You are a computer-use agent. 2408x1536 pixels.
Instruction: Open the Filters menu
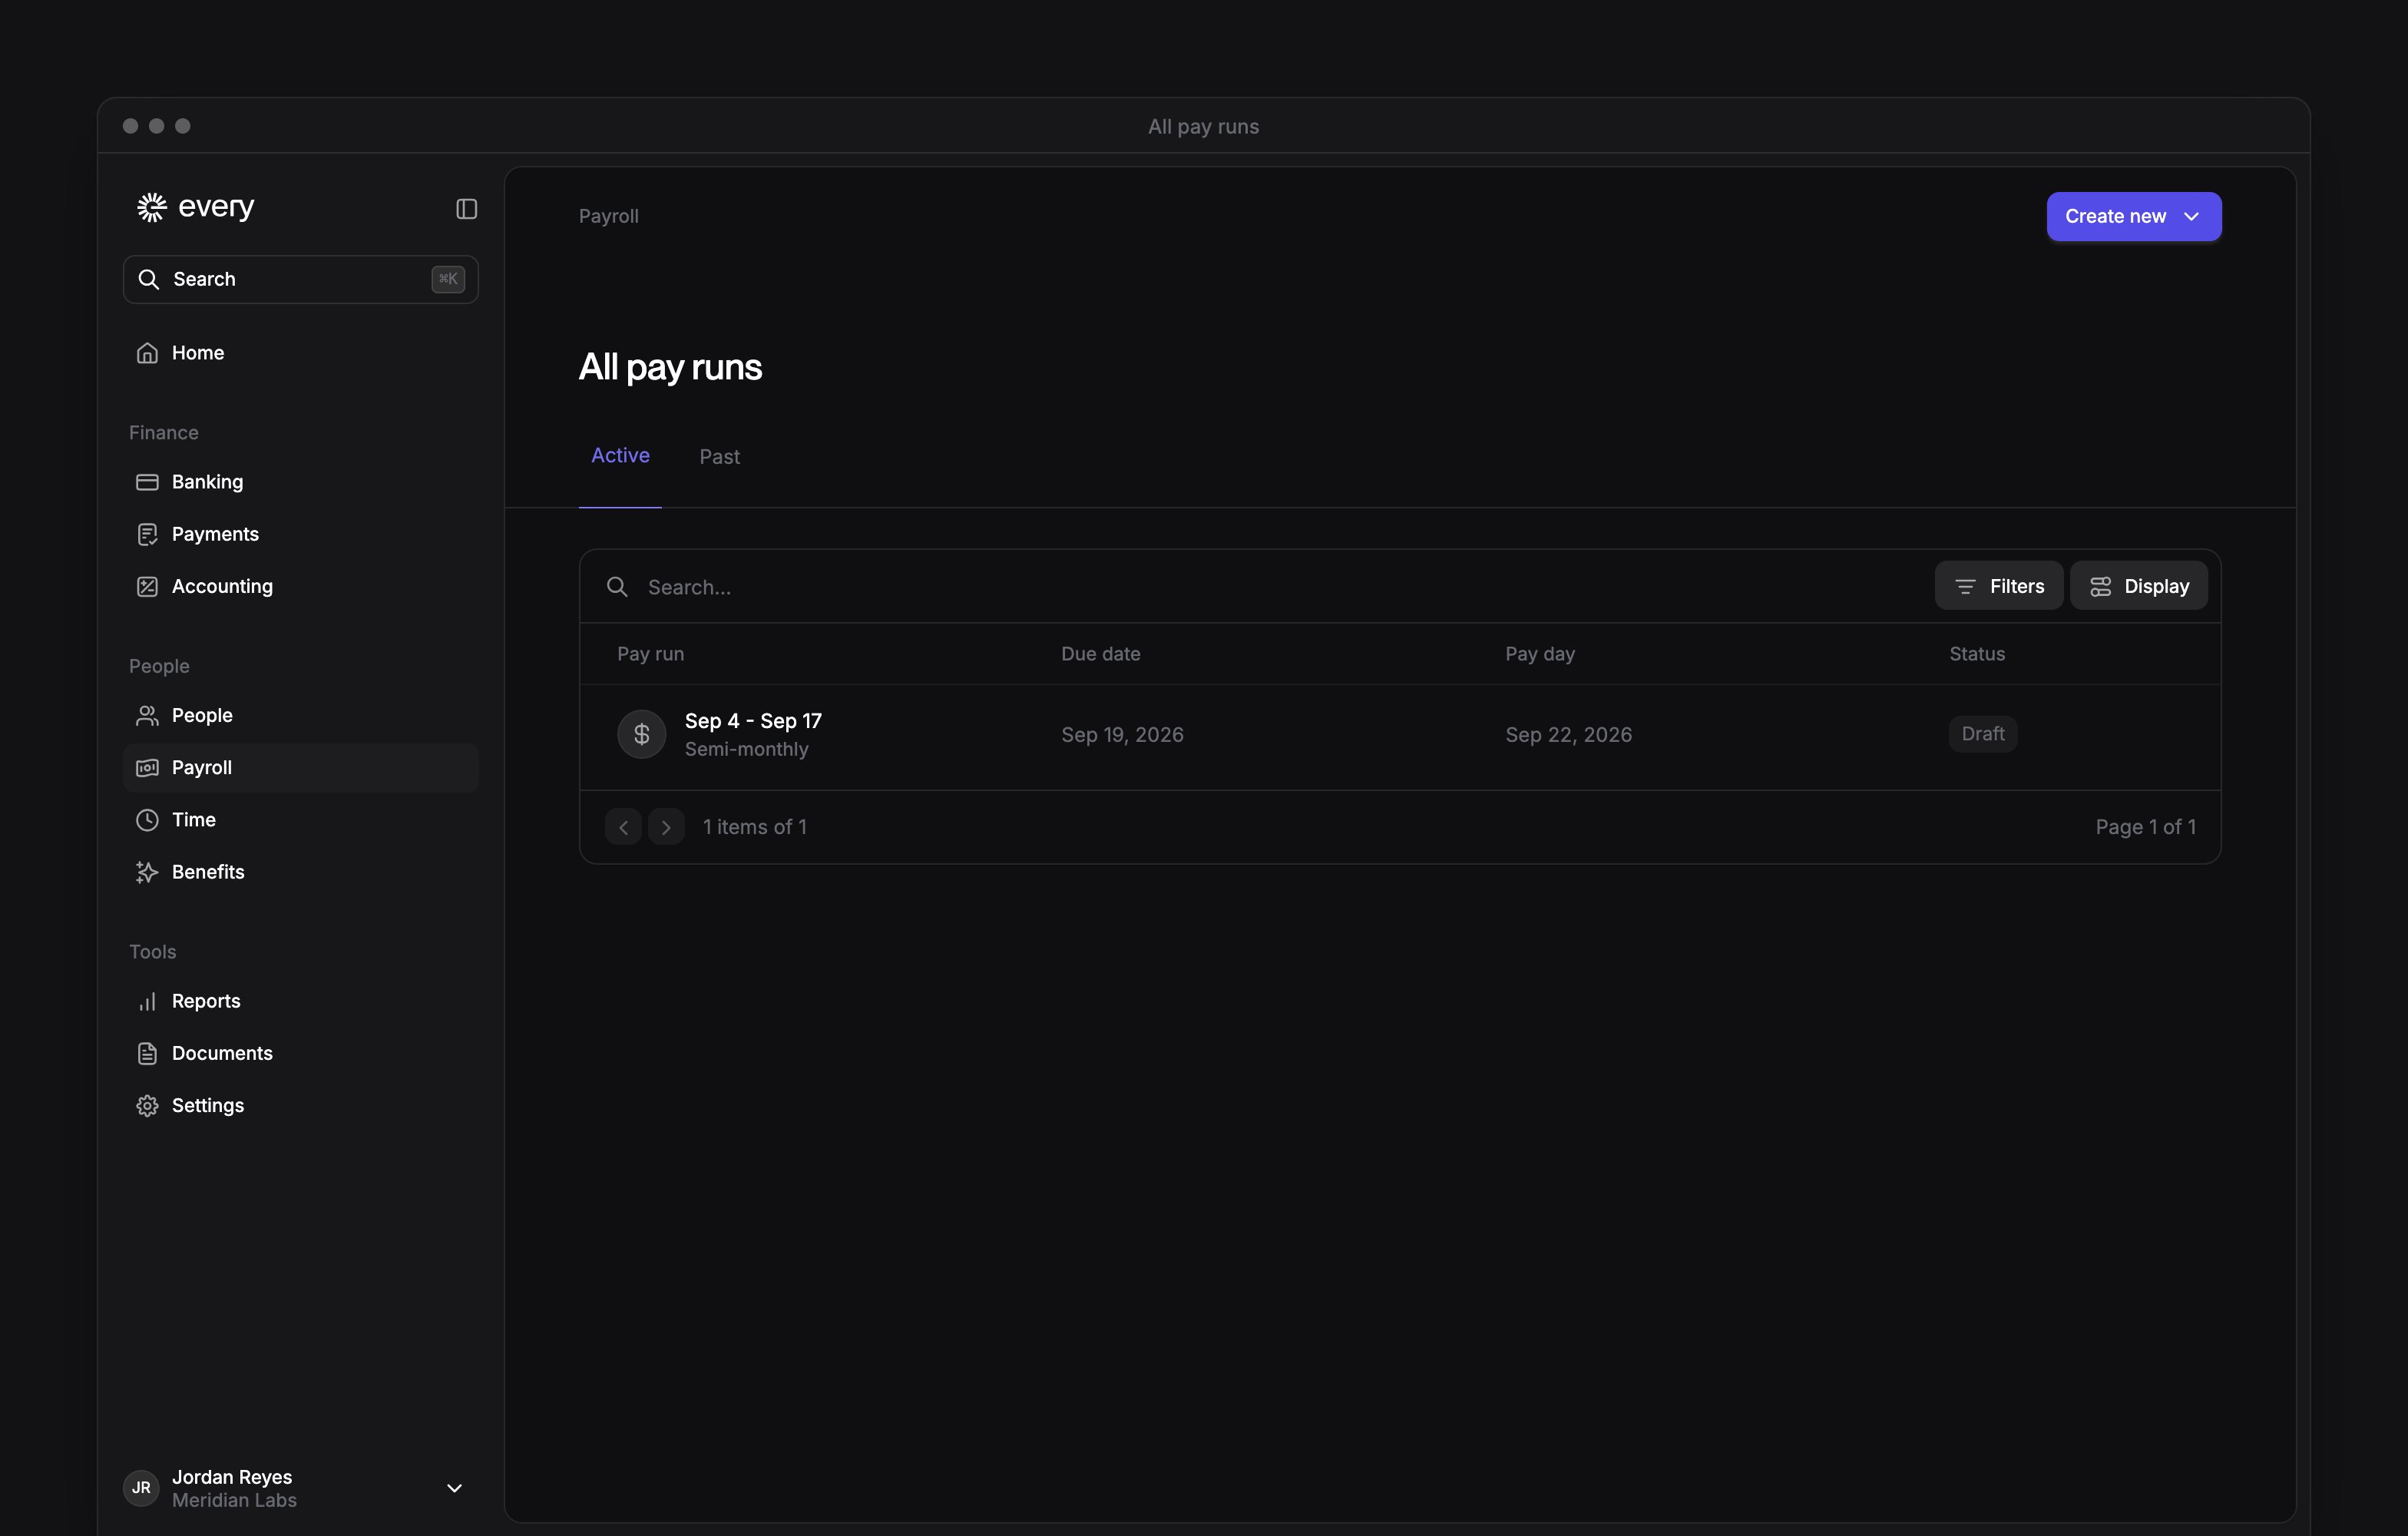(x=1998, y=586)
